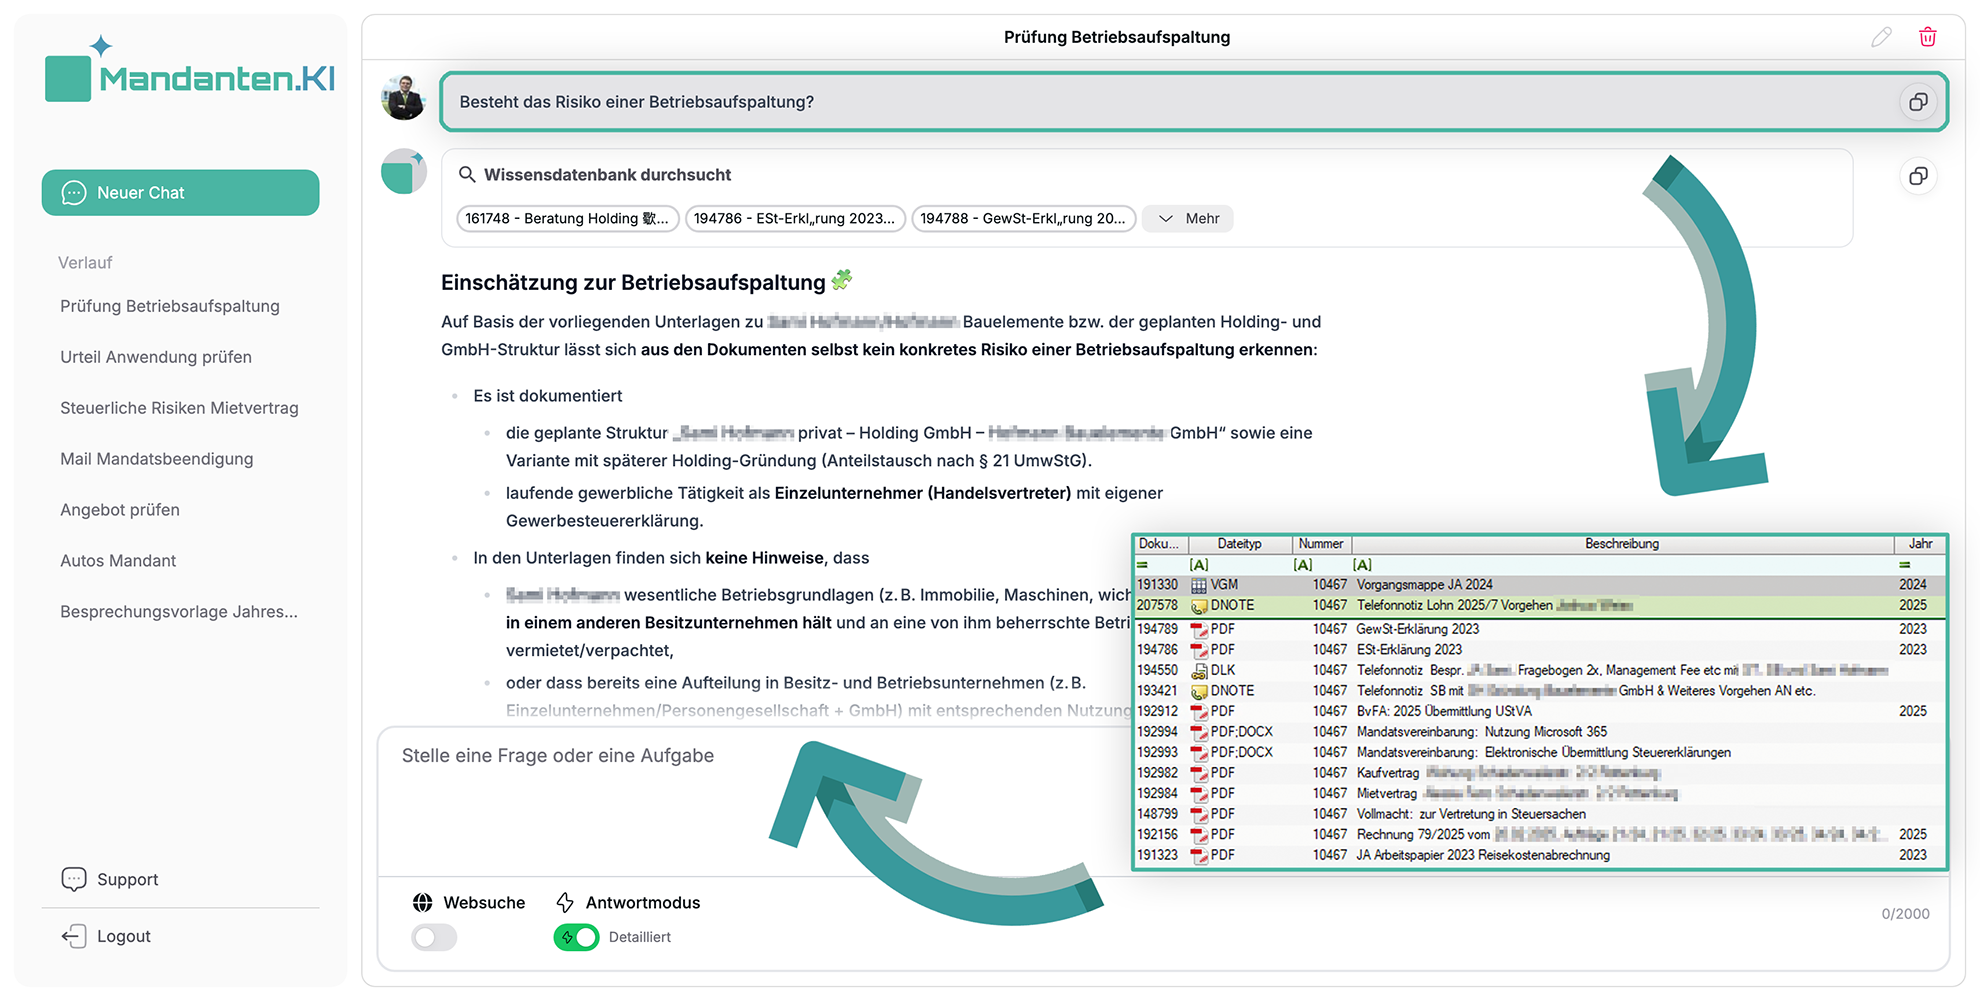
Task: Expand 'Mehr' to show additional sources
Action: click(x=1187, y=218)
